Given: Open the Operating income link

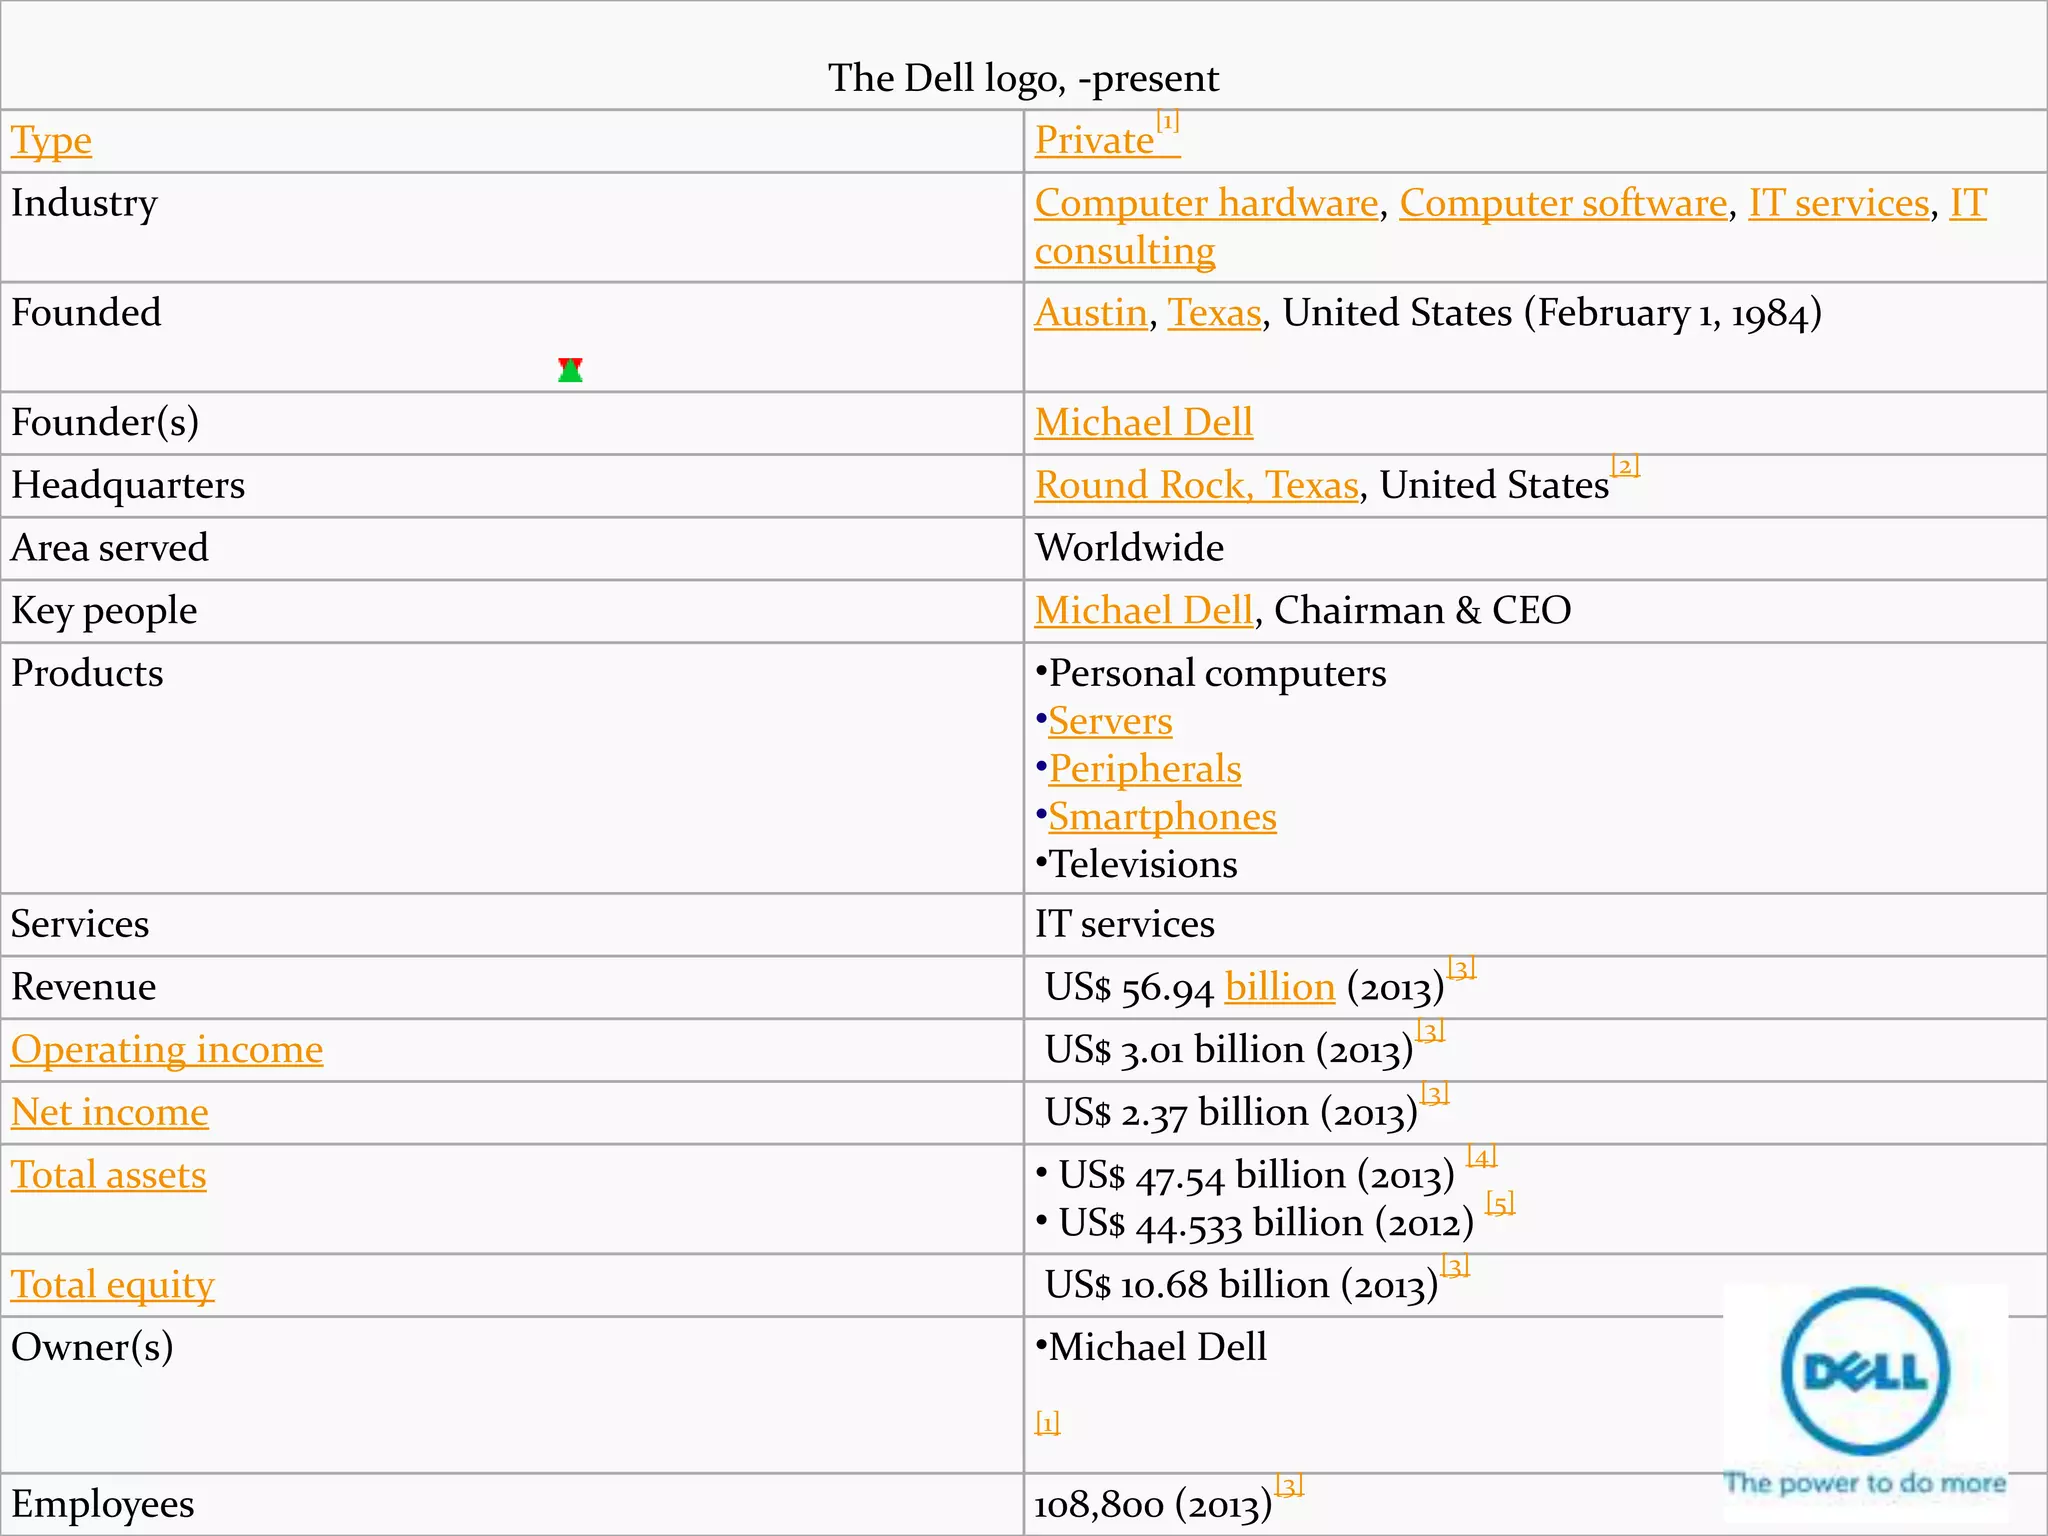Looking at the screenshot, I should [x=167, y=1050].
